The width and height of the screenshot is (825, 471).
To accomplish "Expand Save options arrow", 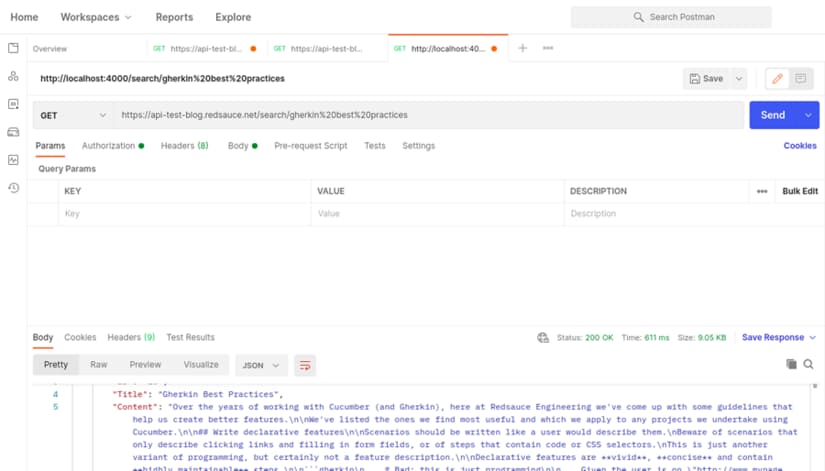I will click(739, 79).
